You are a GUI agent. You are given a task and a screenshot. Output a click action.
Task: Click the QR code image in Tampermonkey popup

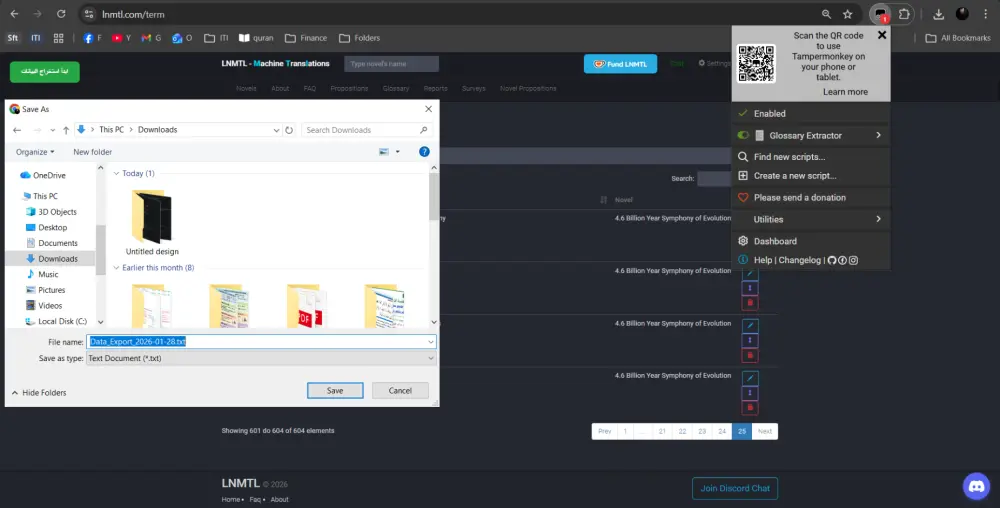(x=756, y=63)
